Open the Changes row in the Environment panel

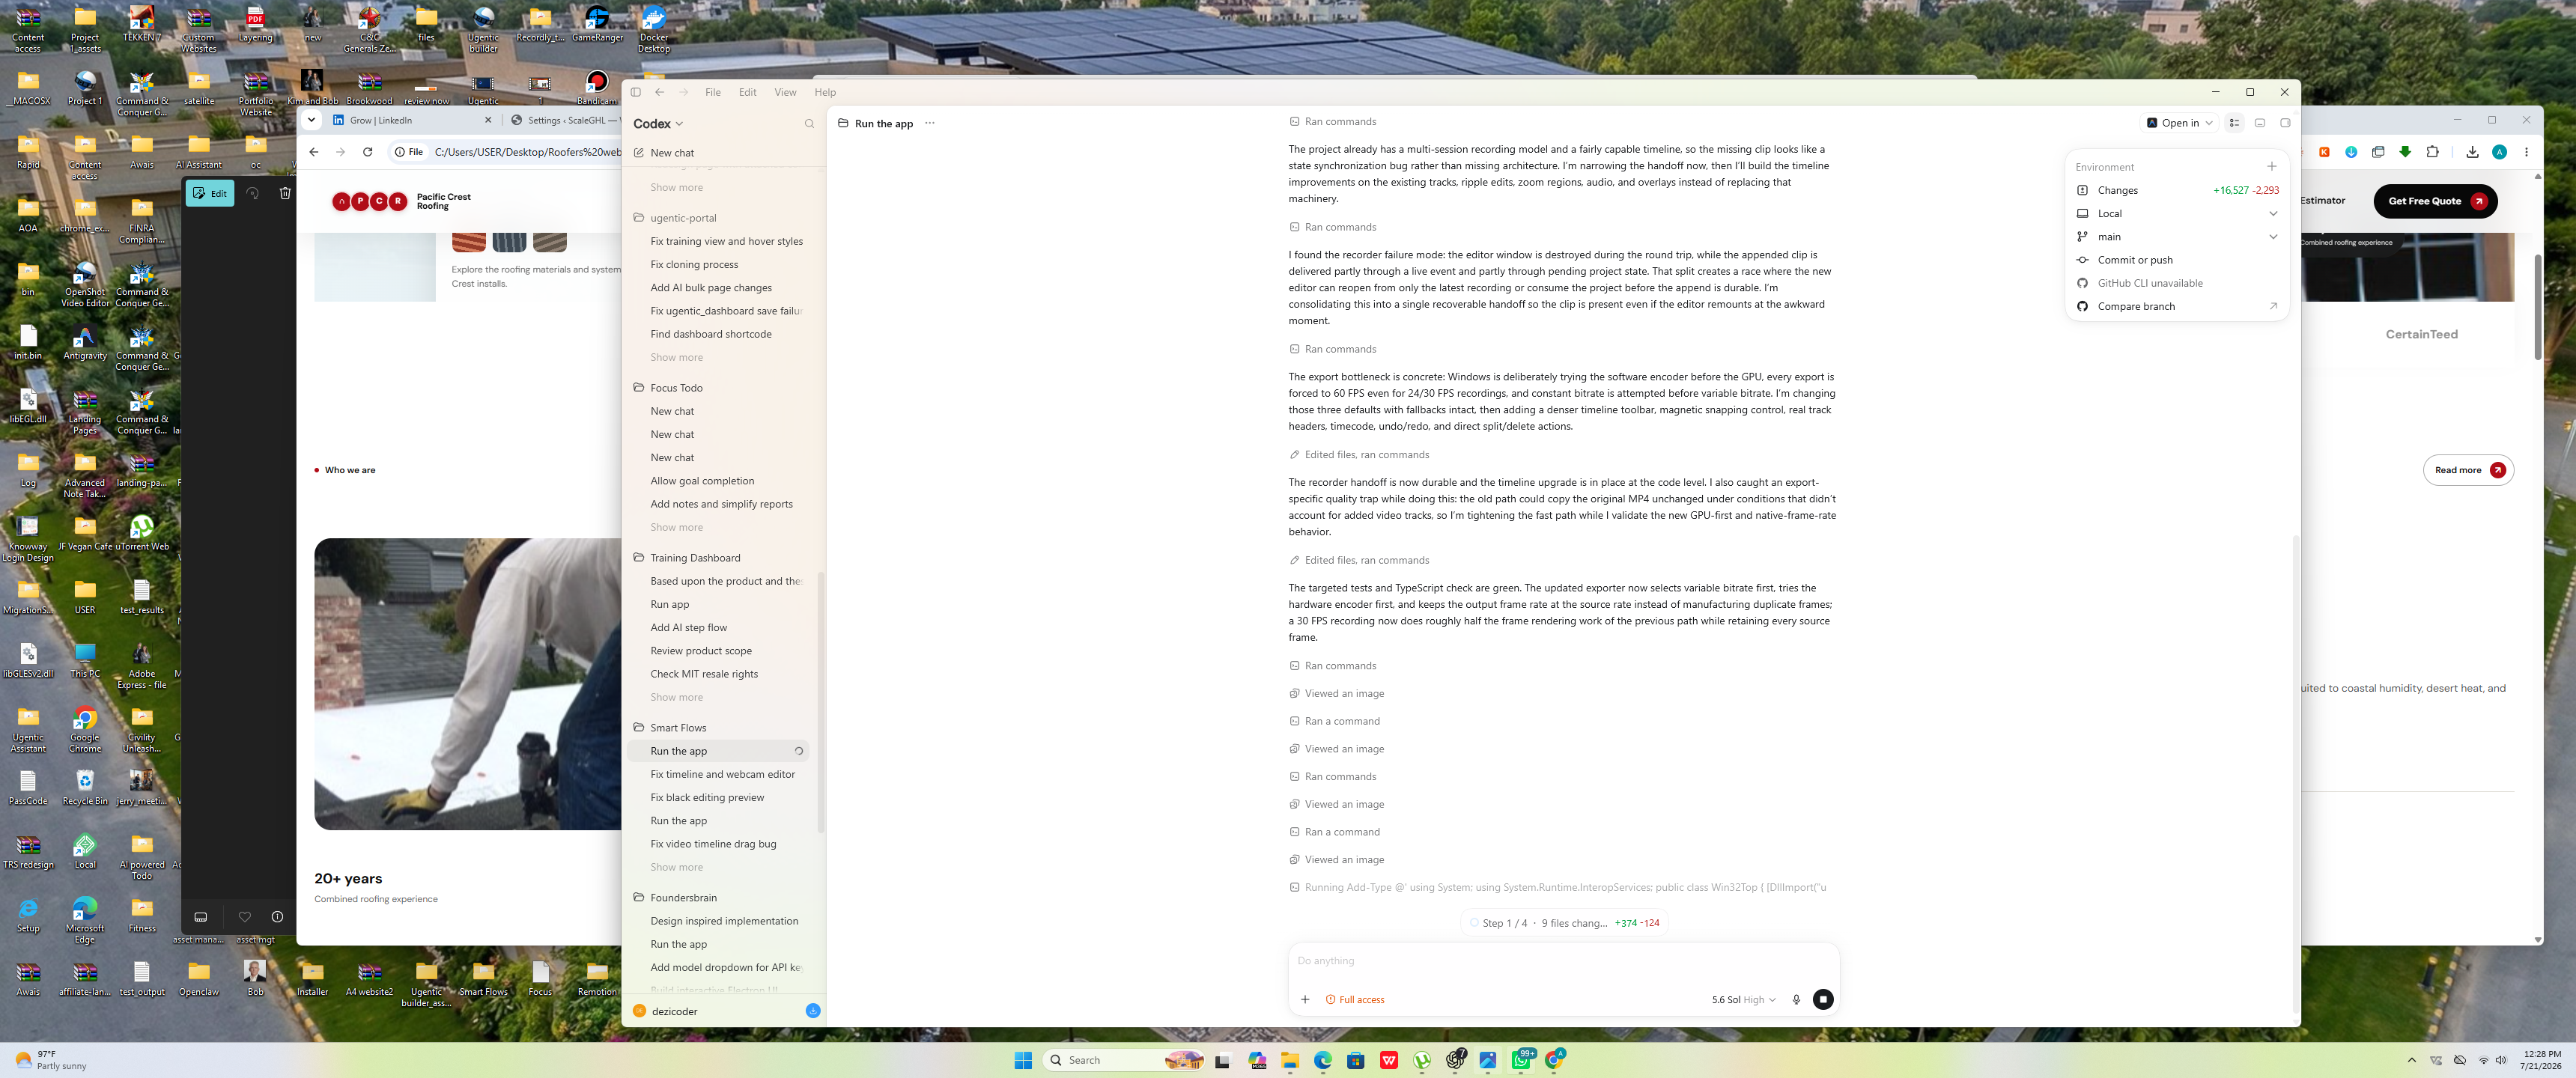(2177, 190)
